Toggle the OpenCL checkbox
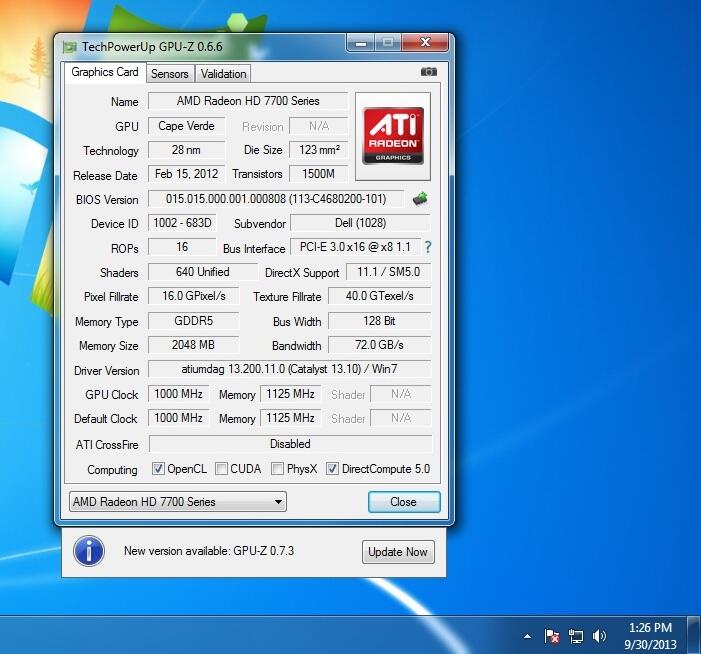The image size is (701, 654). [x=158, y=468]
